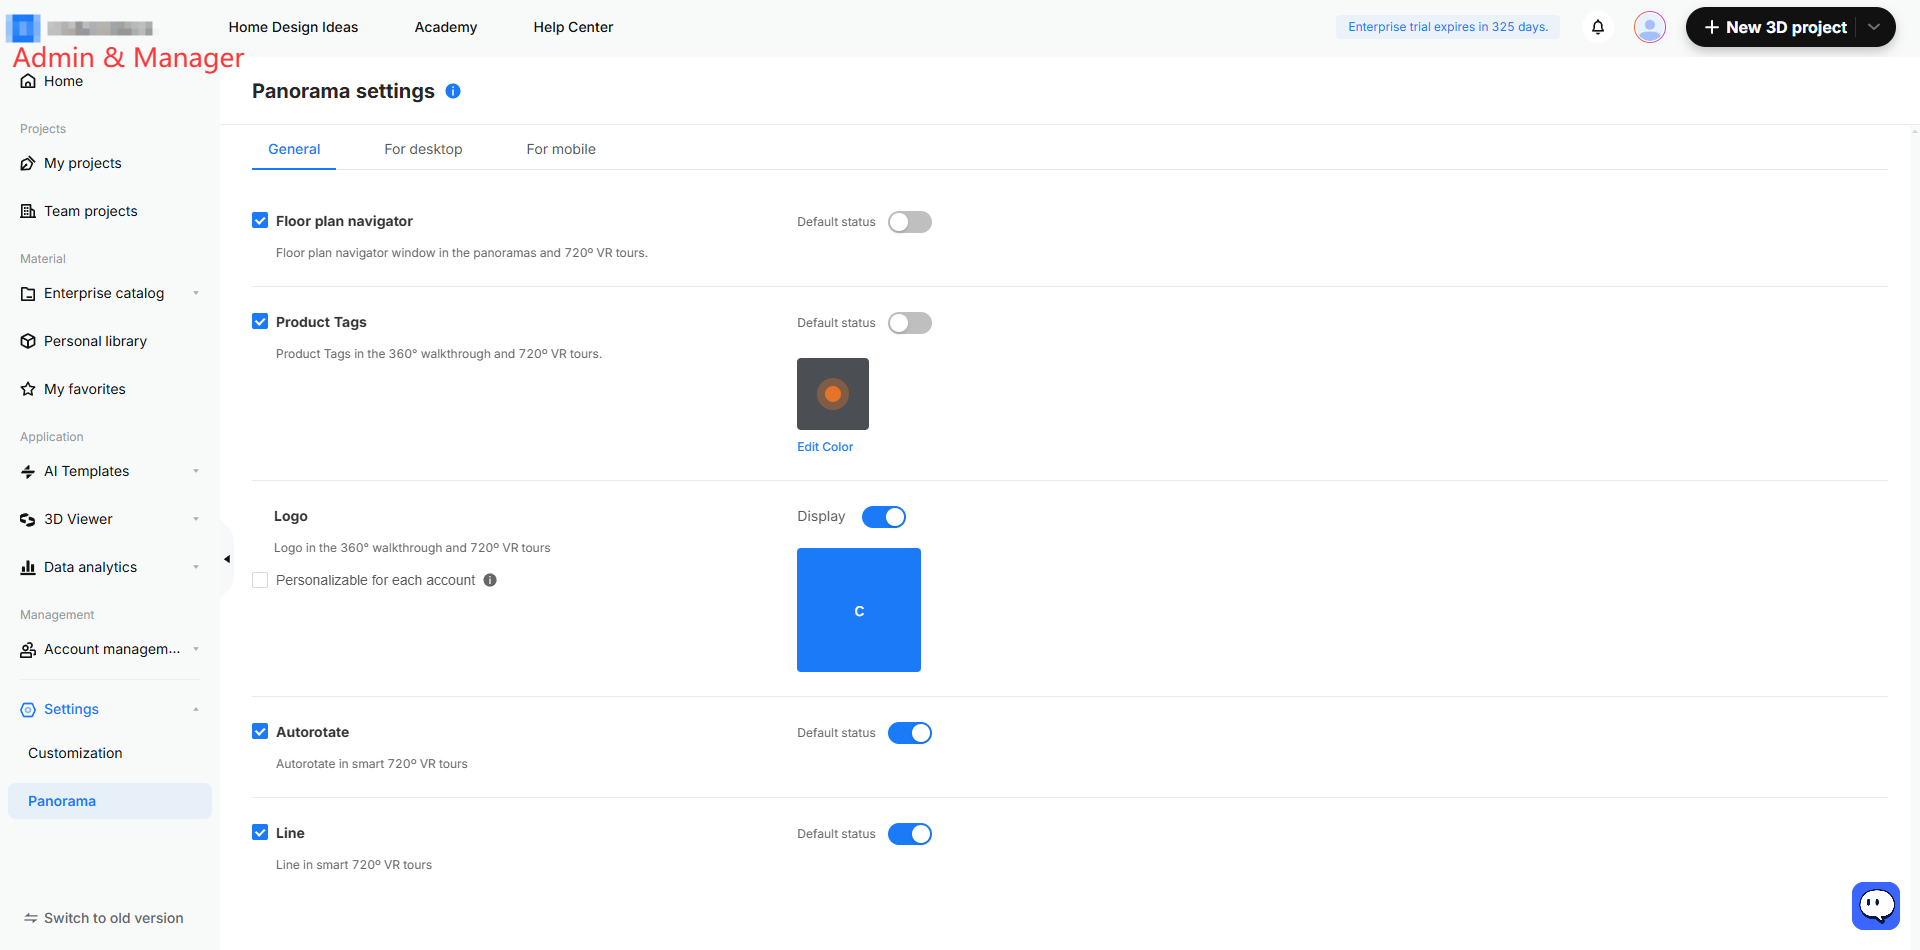Click the My projects pen icon
This screenshot has width=1920, height=950.
tap(28, 164)
